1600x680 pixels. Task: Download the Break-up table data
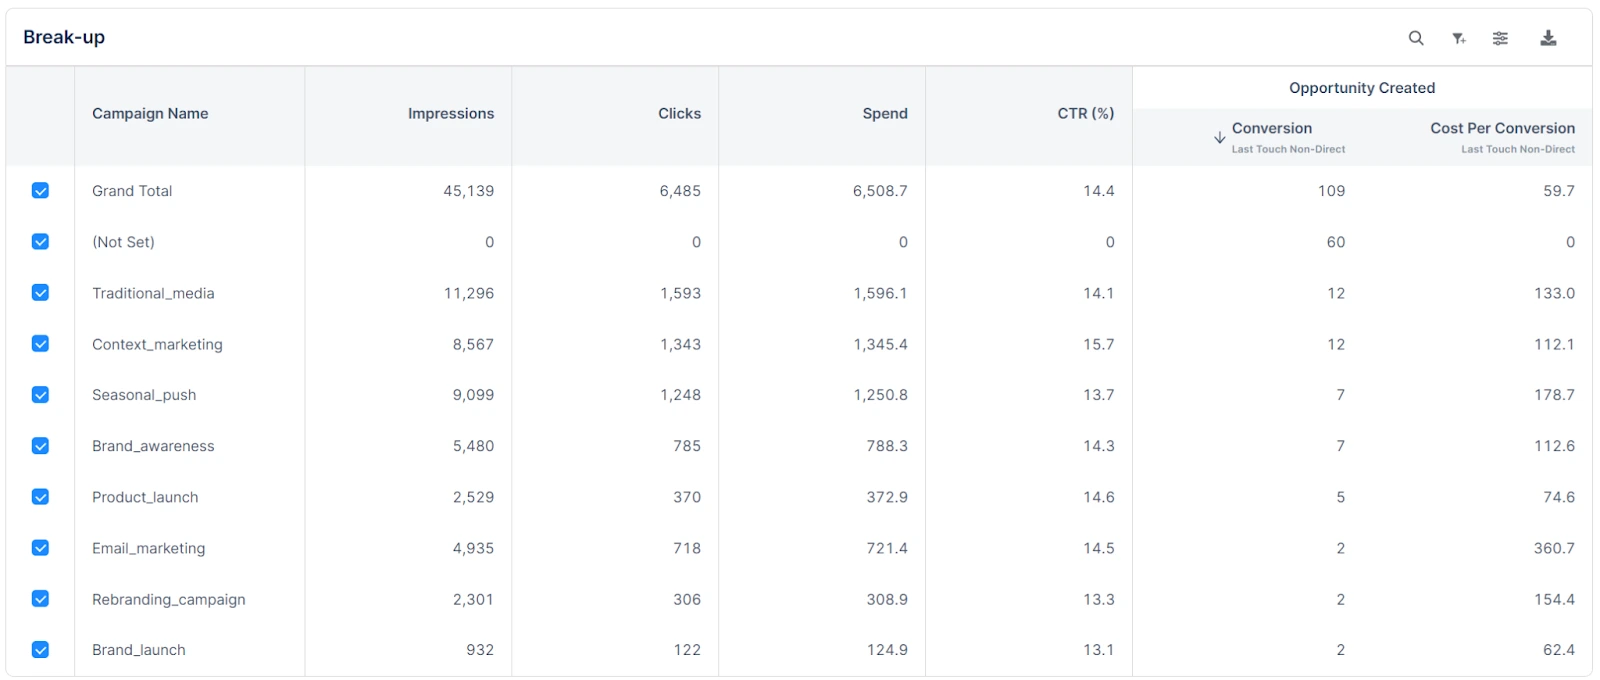coord(1548,37)
